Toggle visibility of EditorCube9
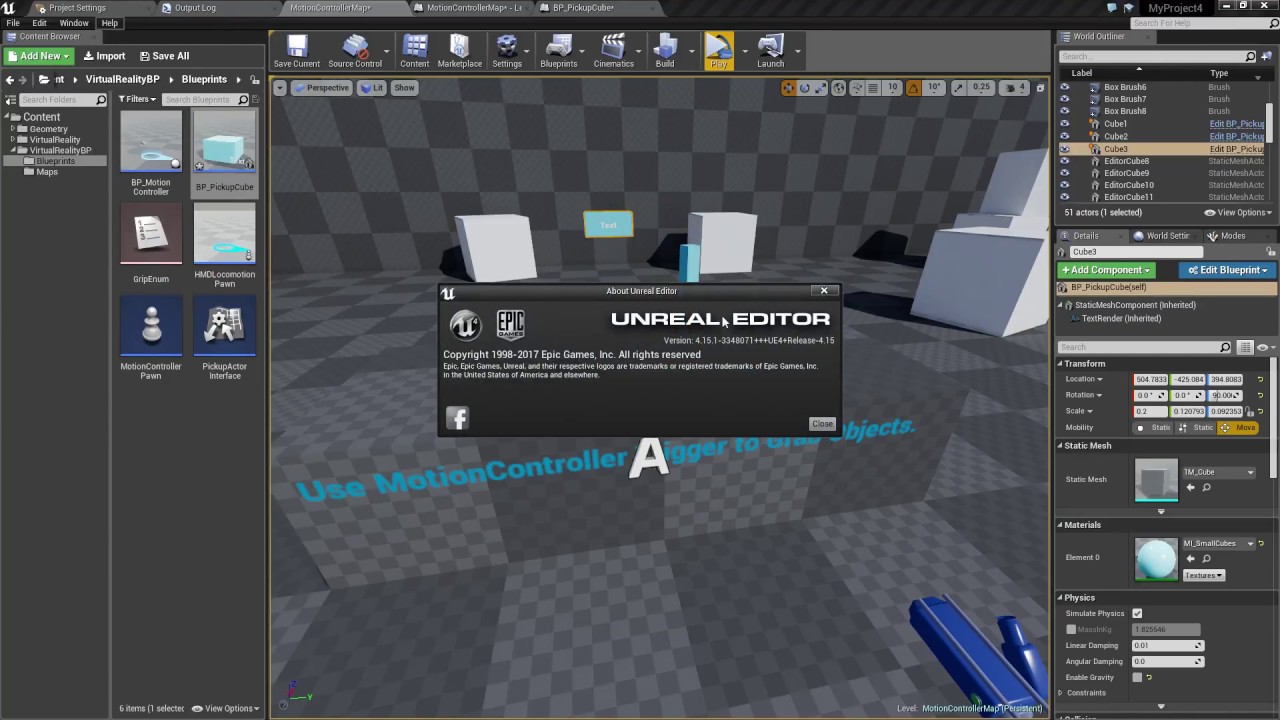The width and height of the screenshot is (1280, 720). [x=1064, y=173]
